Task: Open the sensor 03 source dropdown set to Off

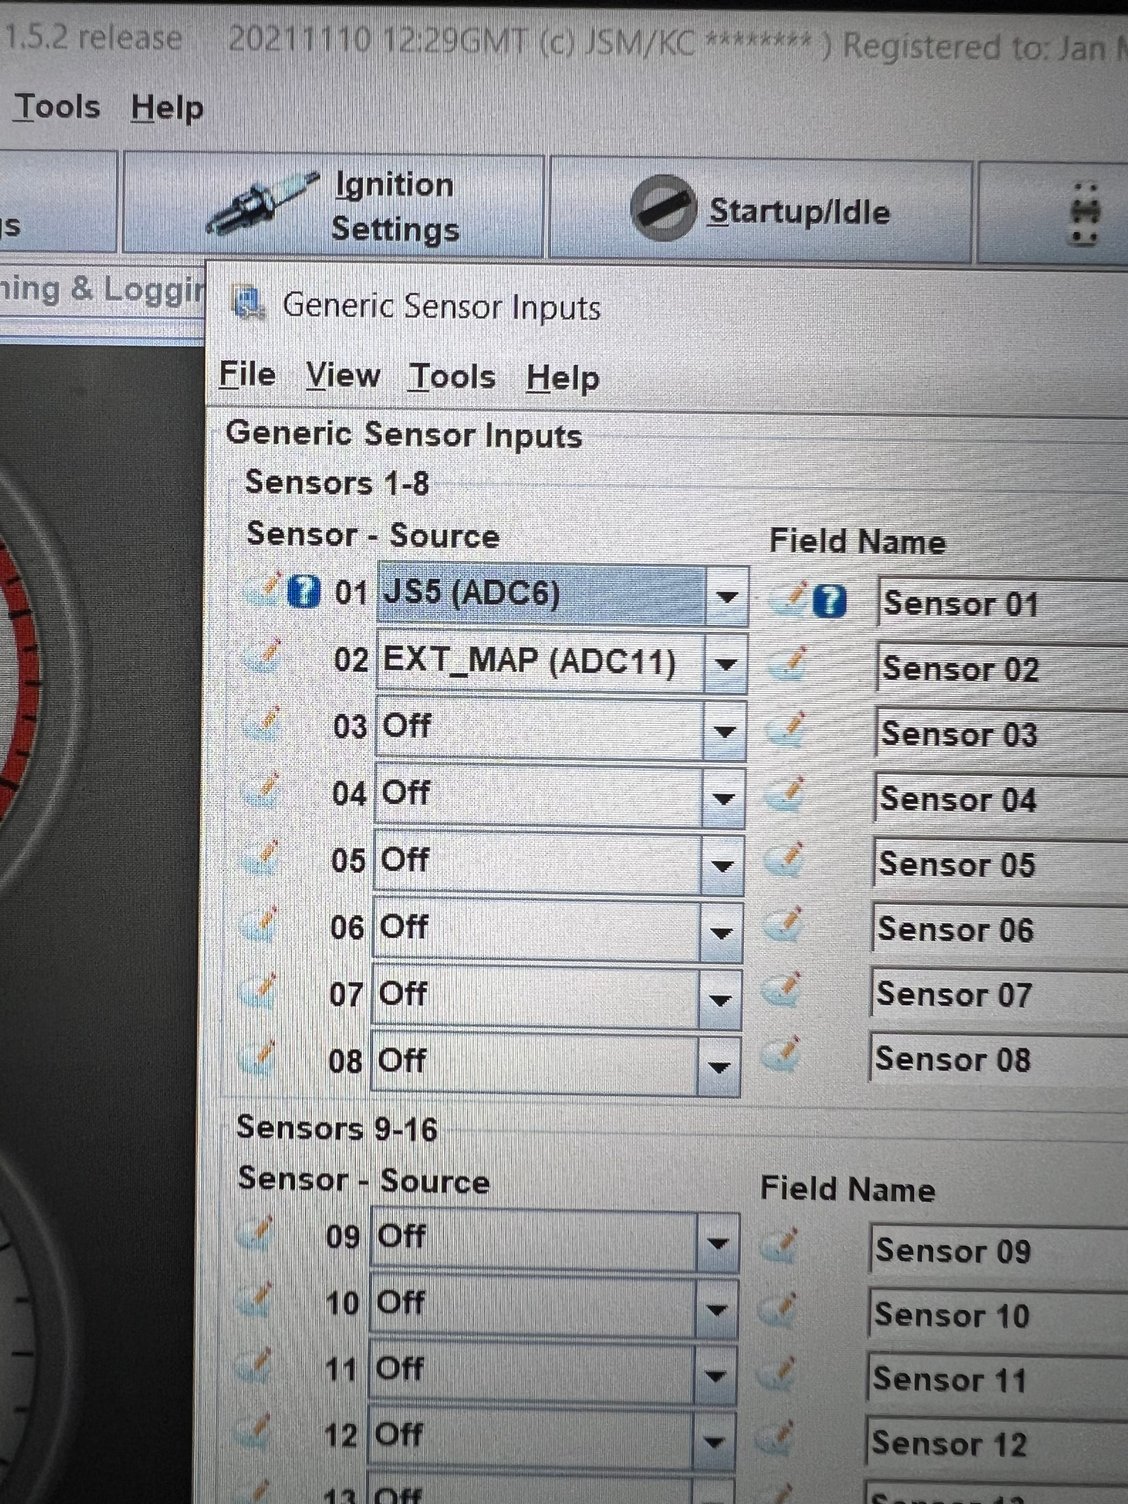Action: point(724,731)
